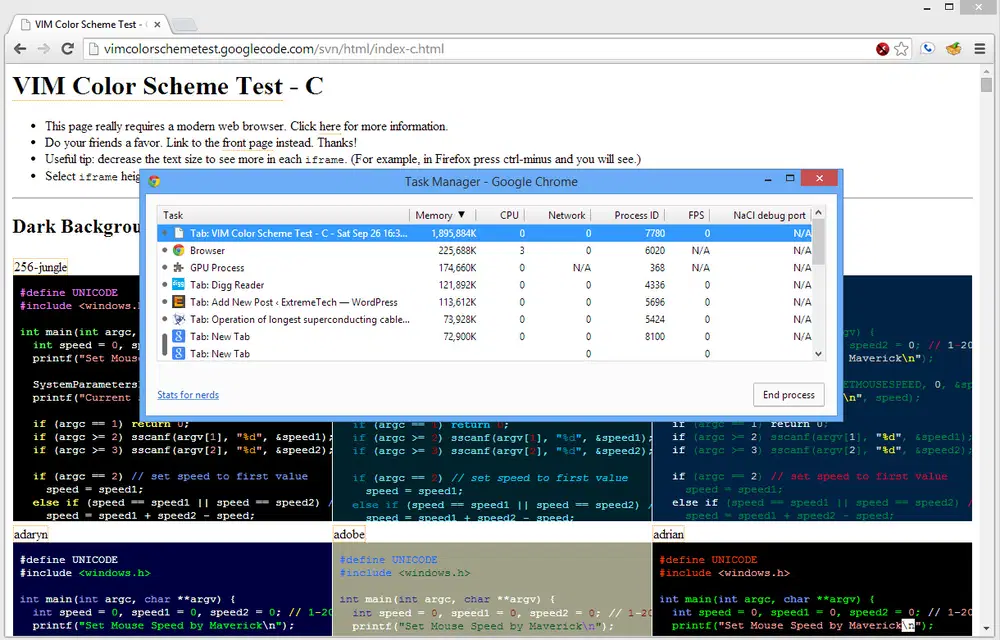The height and width of the screenshot is (640, 1000).
Task: Sort by the Process ID column header
Action: coord(628,215)
